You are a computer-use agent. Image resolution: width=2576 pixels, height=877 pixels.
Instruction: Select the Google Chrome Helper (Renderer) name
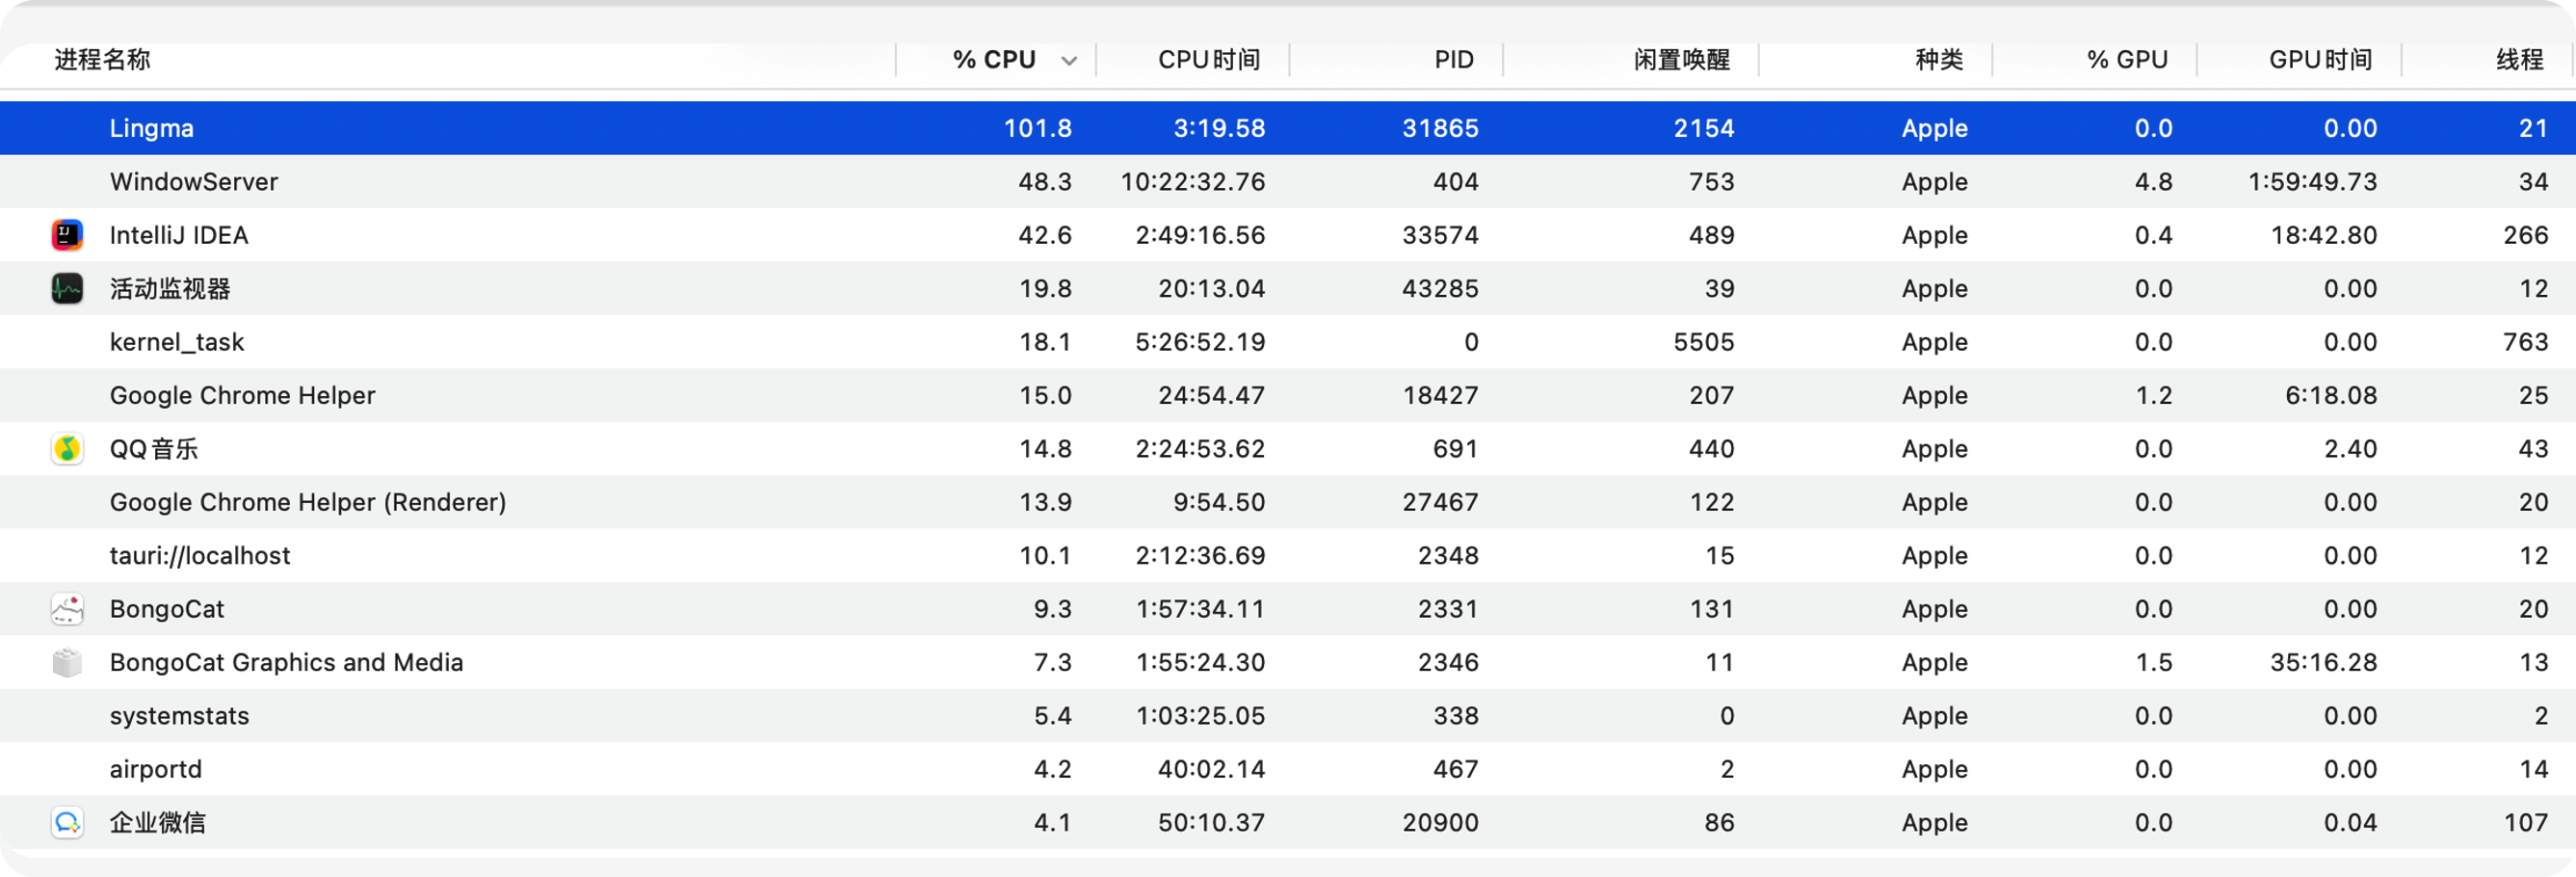[308, 502]
